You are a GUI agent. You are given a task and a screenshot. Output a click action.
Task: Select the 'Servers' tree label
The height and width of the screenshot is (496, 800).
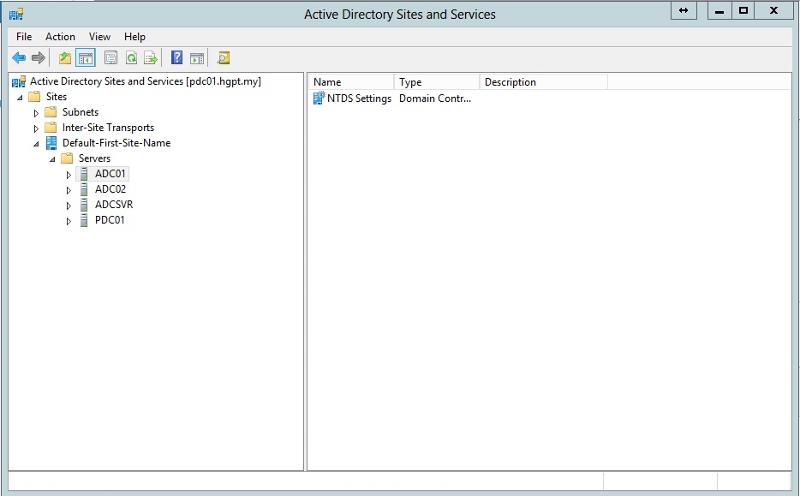click(x=94, y=158)
